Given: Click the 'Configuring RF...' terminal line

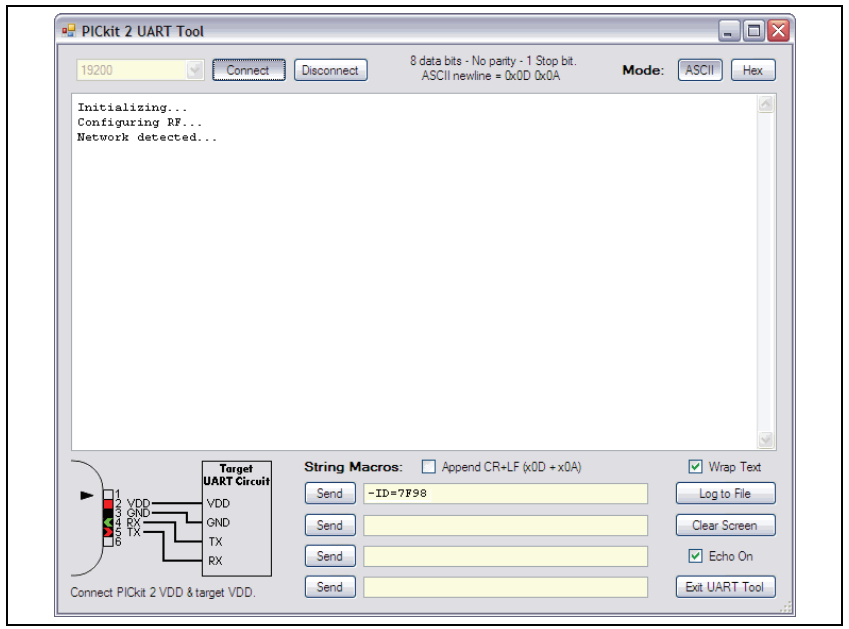Looking at the screenshot, I should pyautogui.click(x=139, y=122).
